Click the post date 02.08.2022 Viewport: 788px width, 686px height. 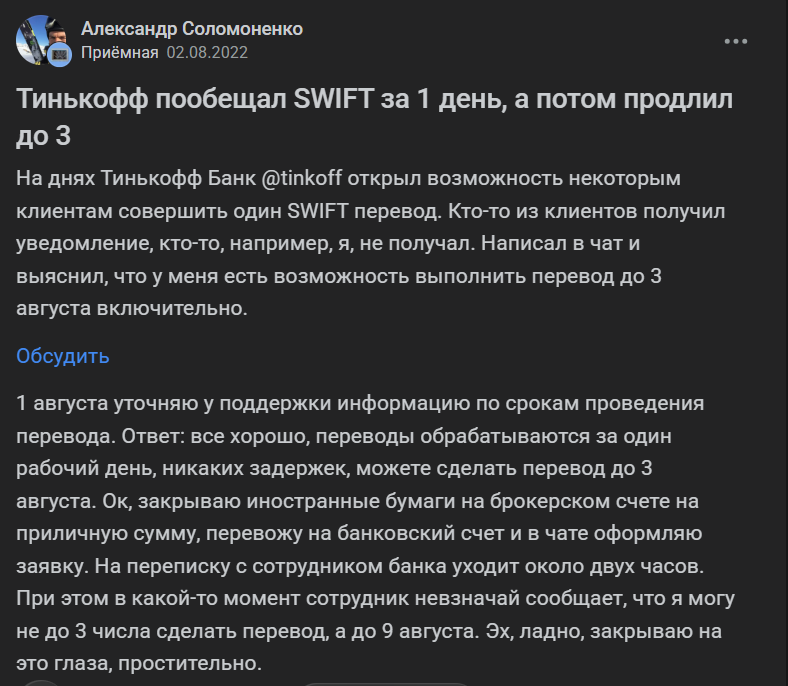click(207, 53)
